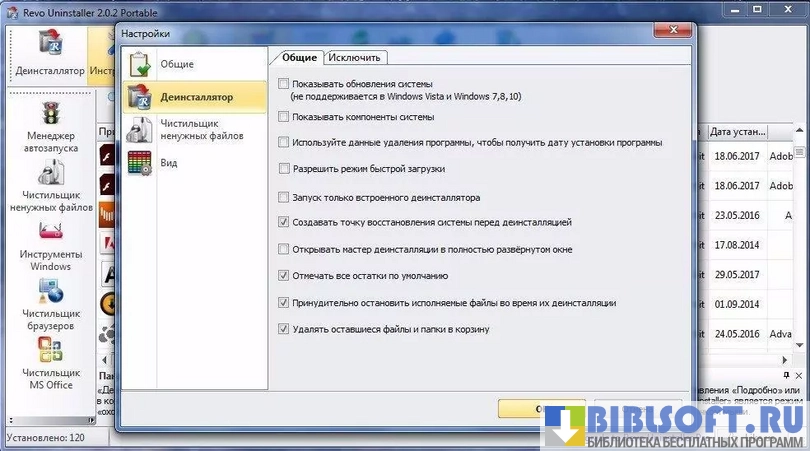Image resolution: width=810 pixels, height=451 pixels.
Task: Open Чистильщик MS Office tool
Action: click(50, 362)
